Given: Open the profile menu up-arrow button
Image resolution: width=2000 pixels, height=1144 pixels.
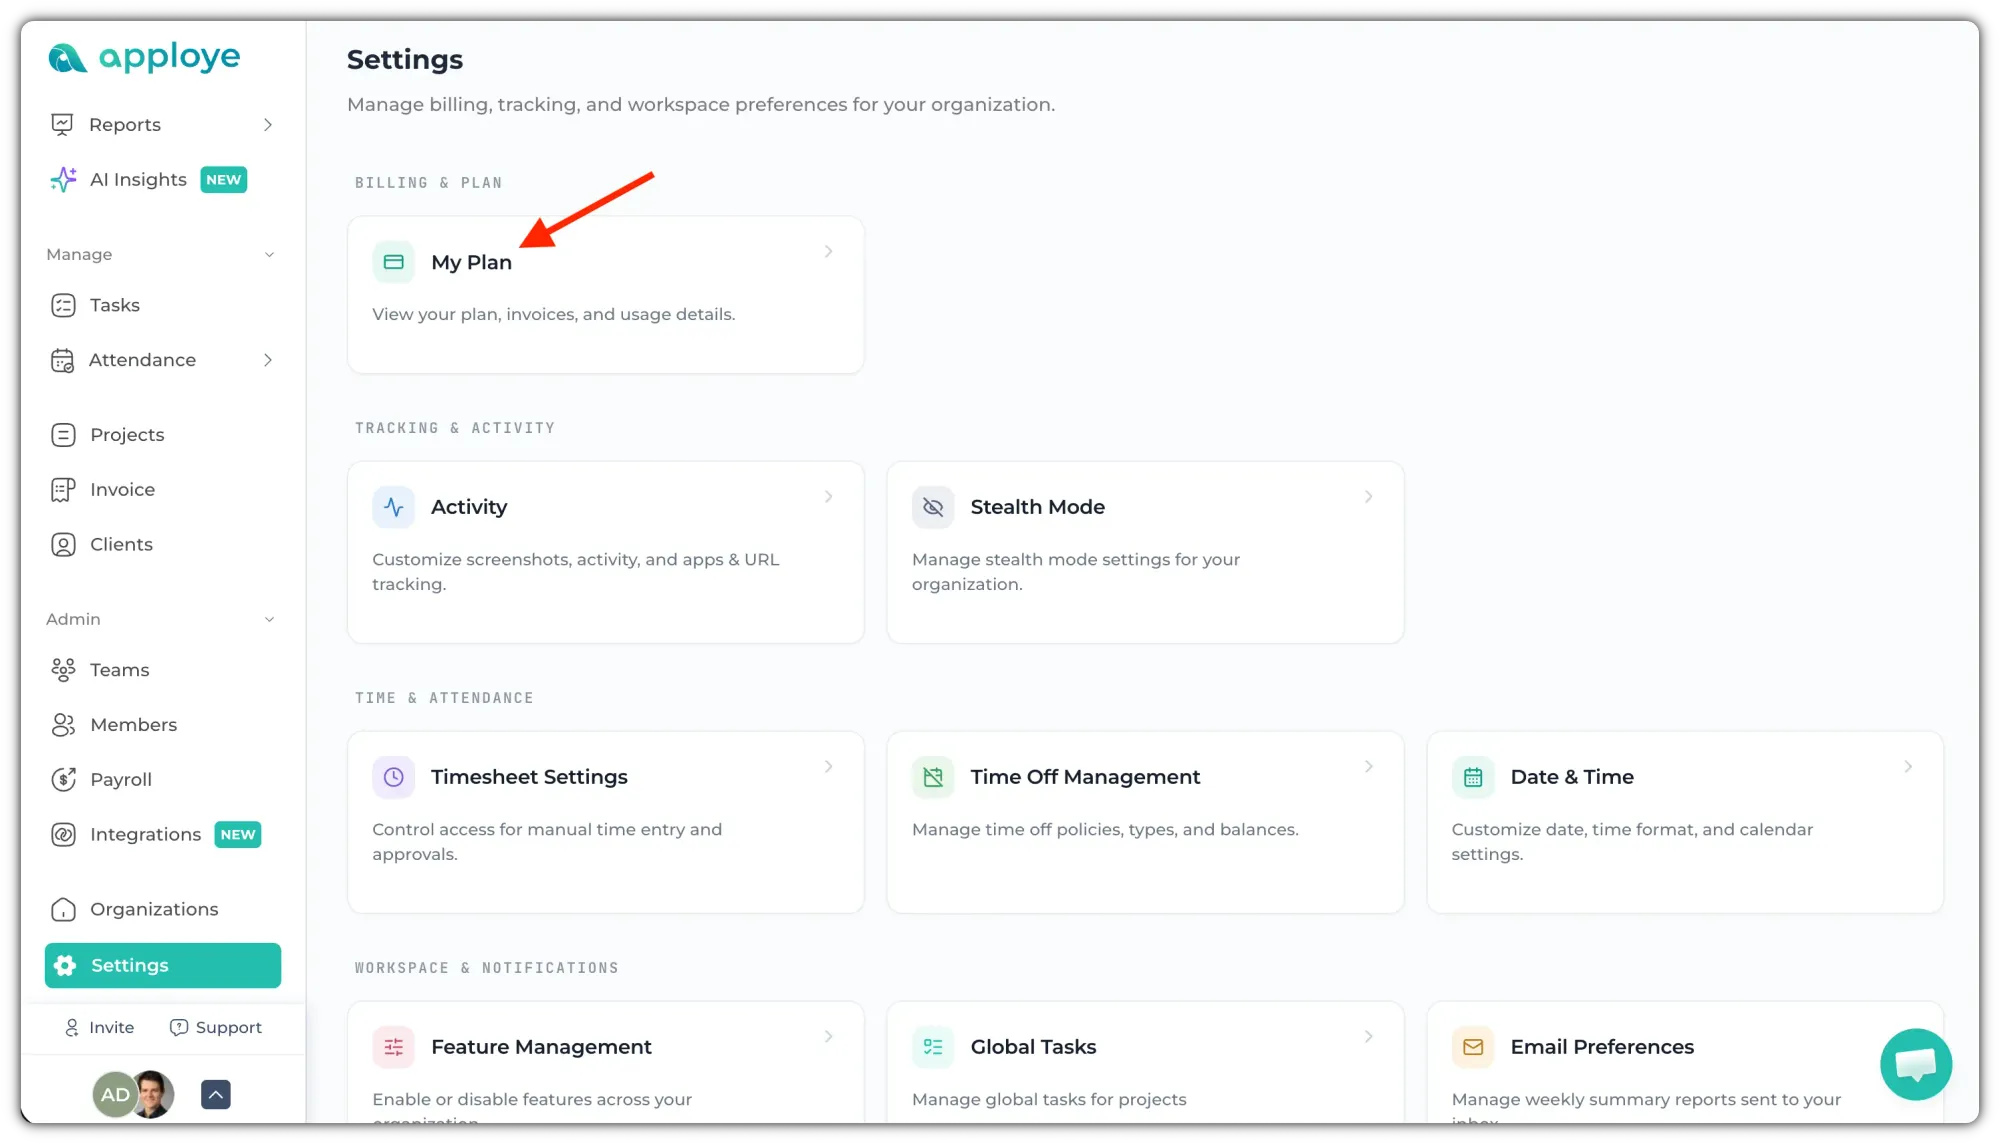Looking at the screenshot, I should pyautogui.click(x=216, y=1095).
